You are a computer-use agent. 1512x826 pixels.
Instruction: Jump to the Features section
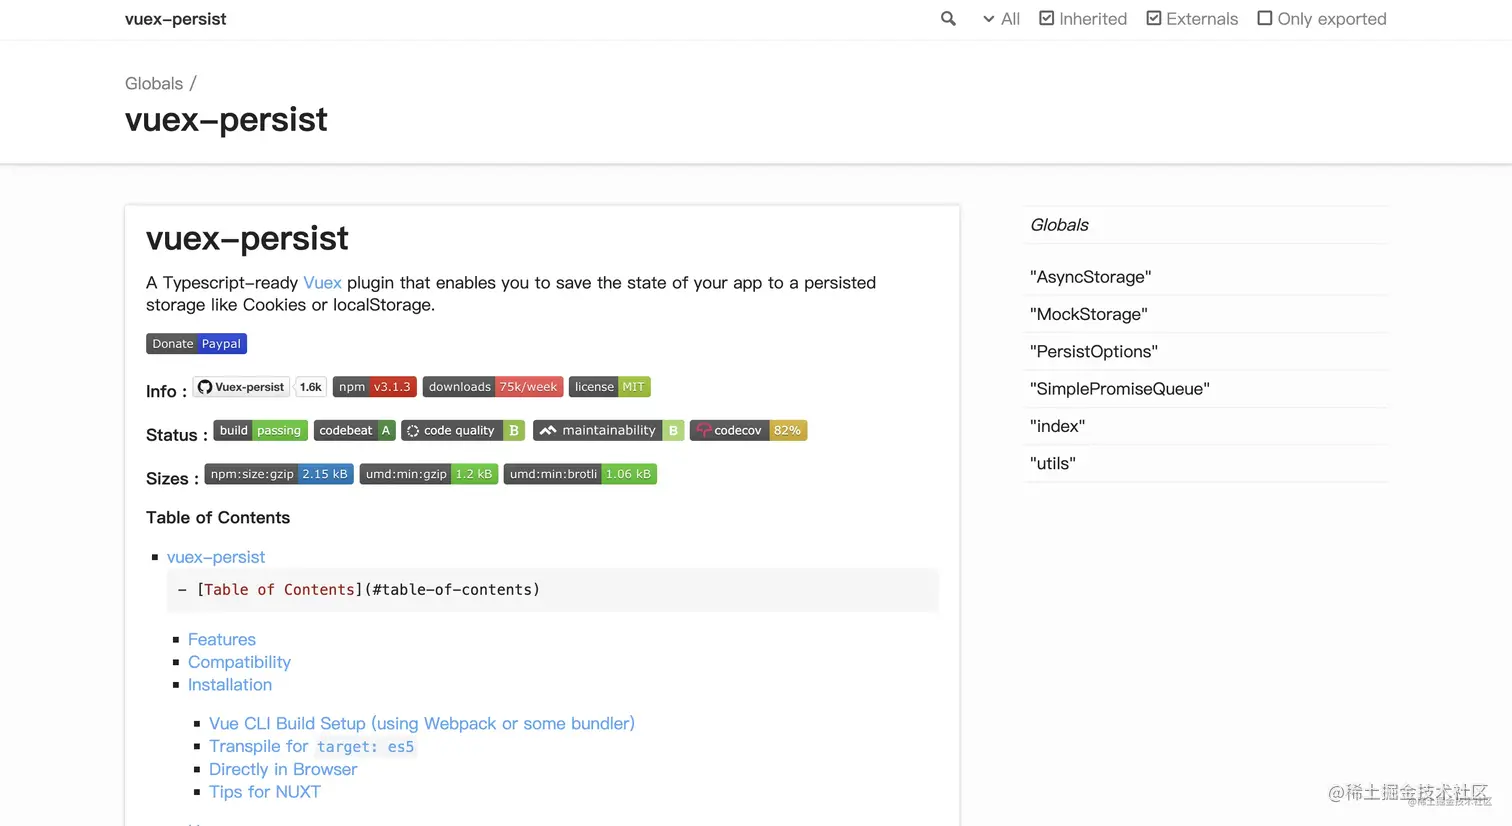[x=222, y=640]
